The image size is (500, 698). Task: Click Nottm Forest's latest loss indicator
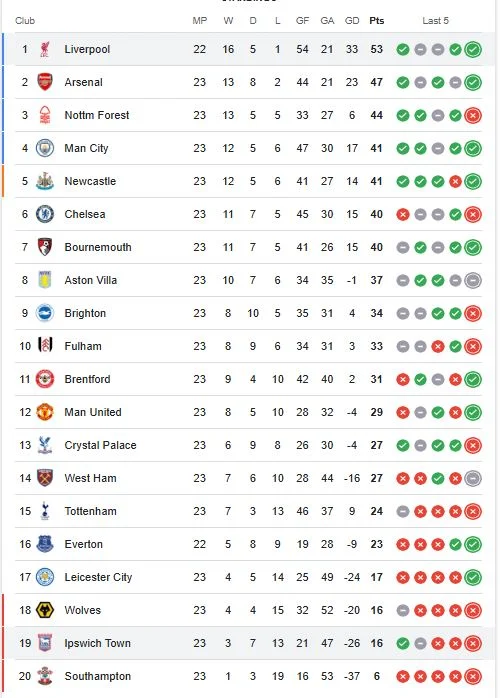pos(473,115)
